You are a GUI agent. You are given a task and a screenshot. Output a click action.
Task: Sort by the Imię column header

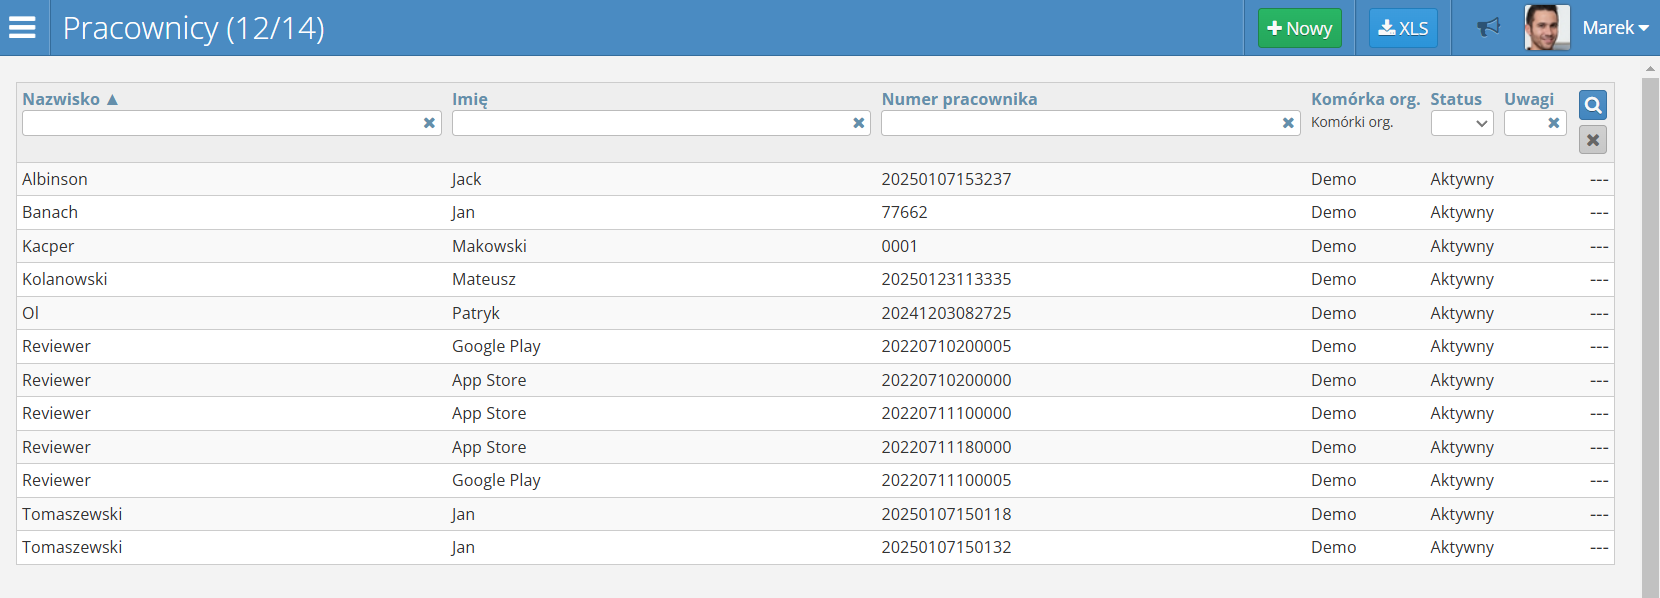(469, 99)
